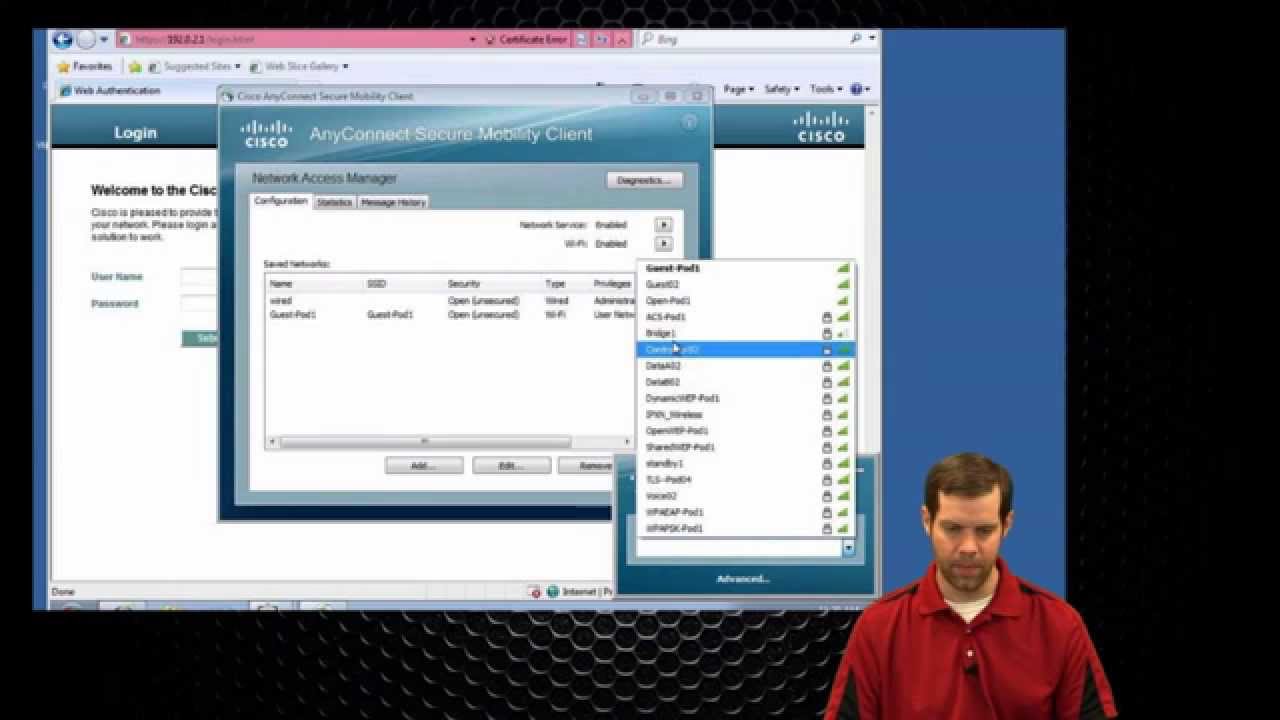Click the Security column header

tap(491, 284)
